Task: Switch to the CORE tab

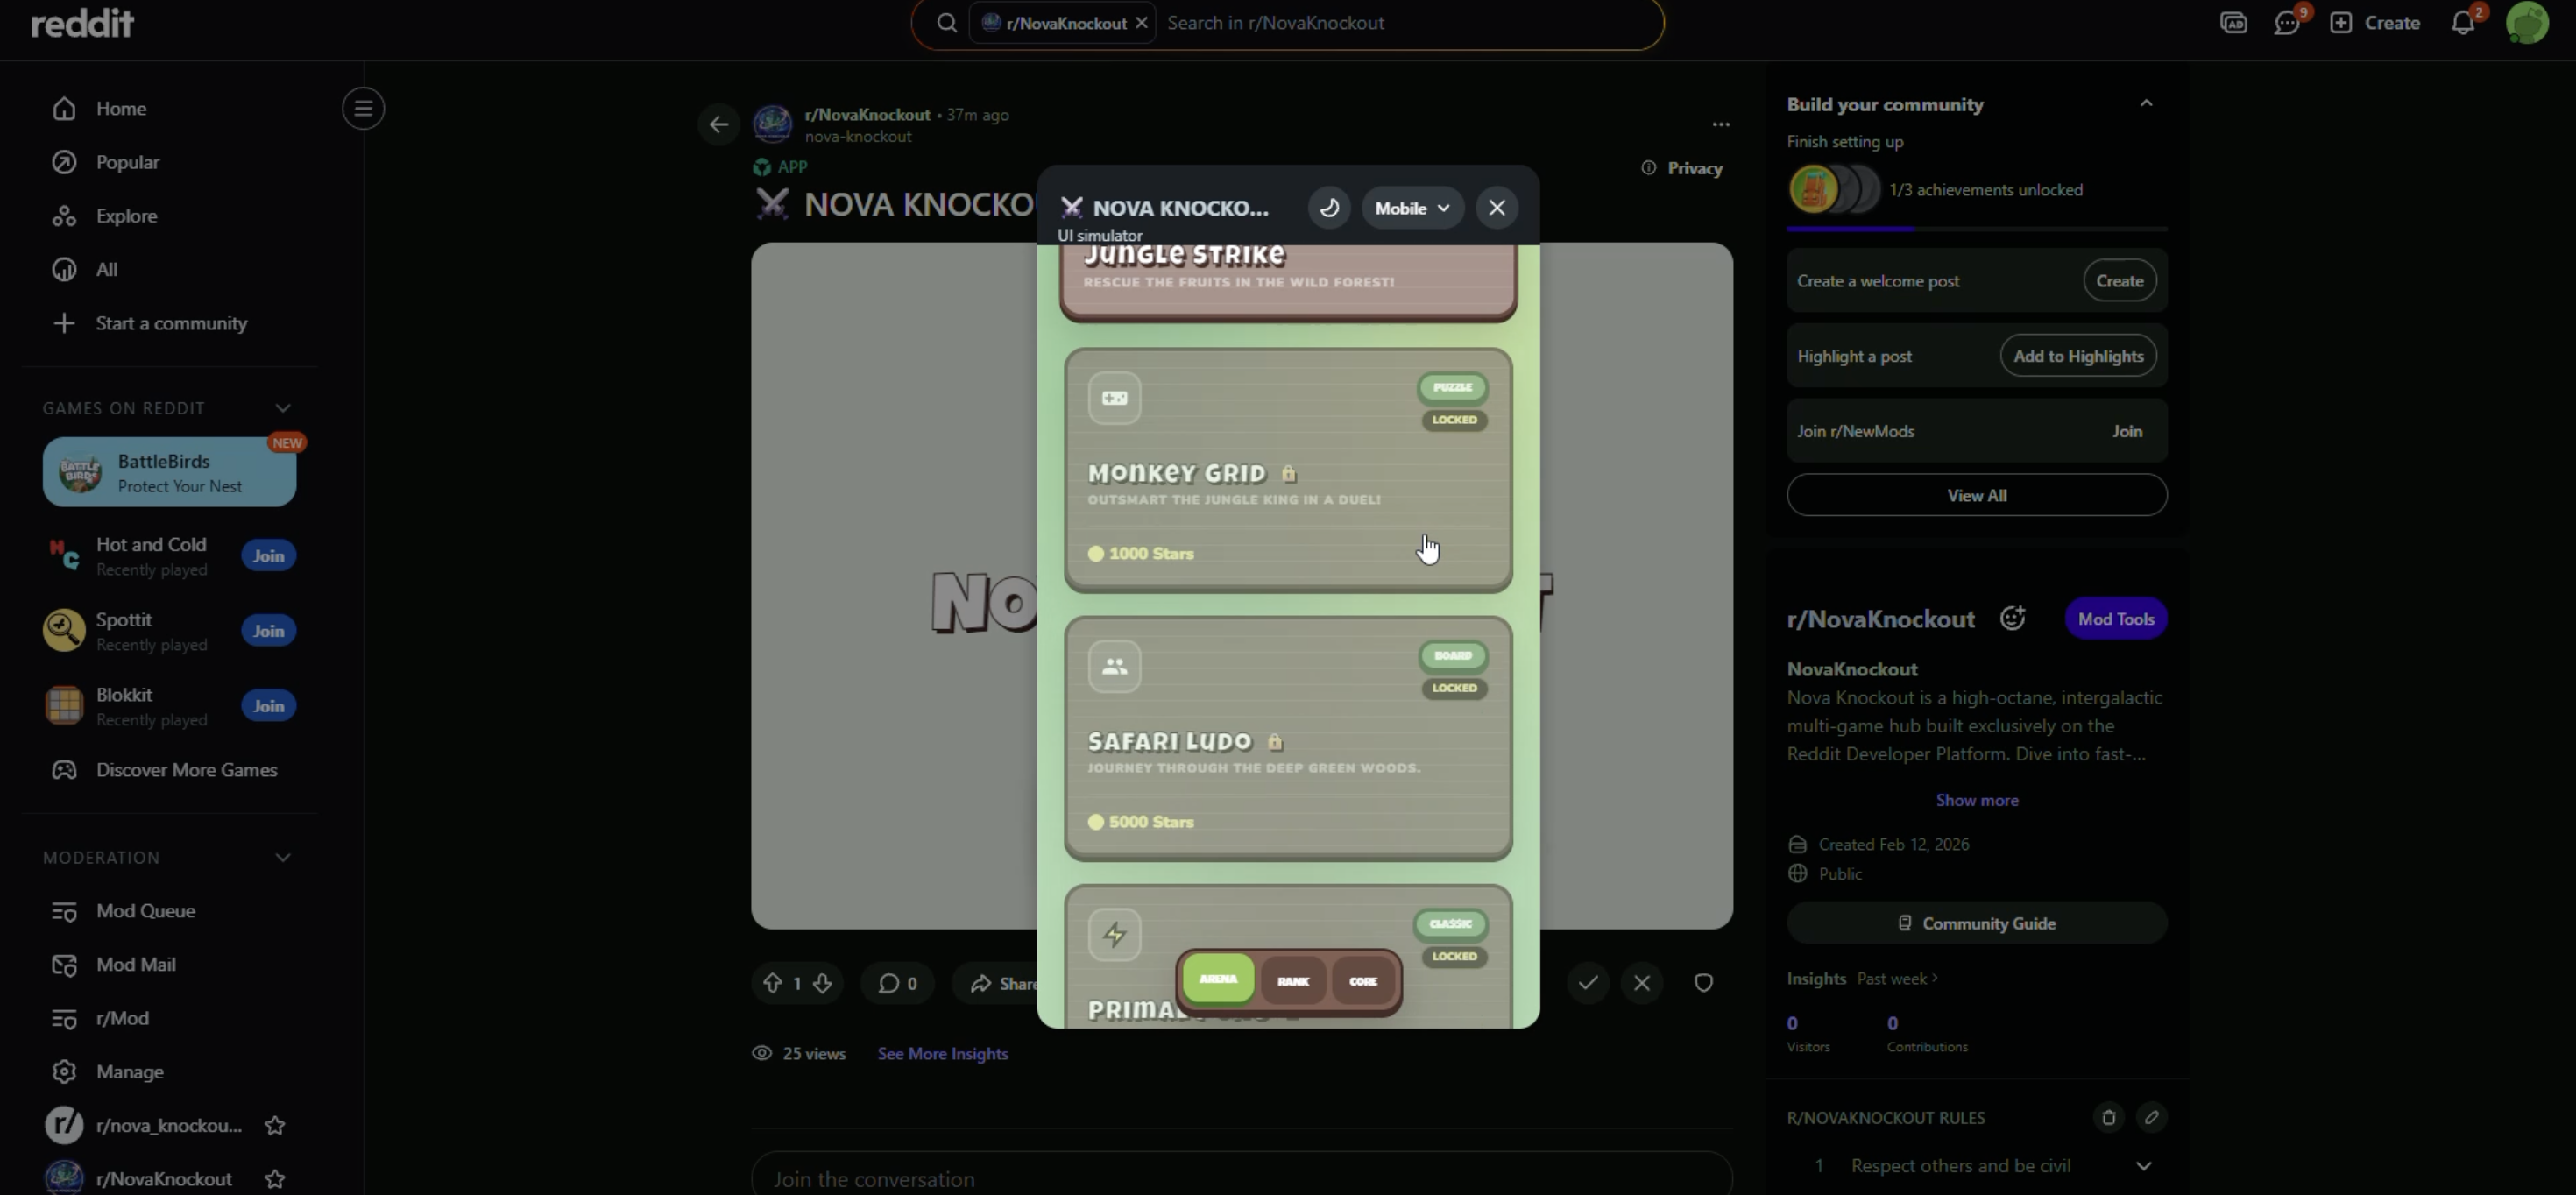Action: point(1363,981)
